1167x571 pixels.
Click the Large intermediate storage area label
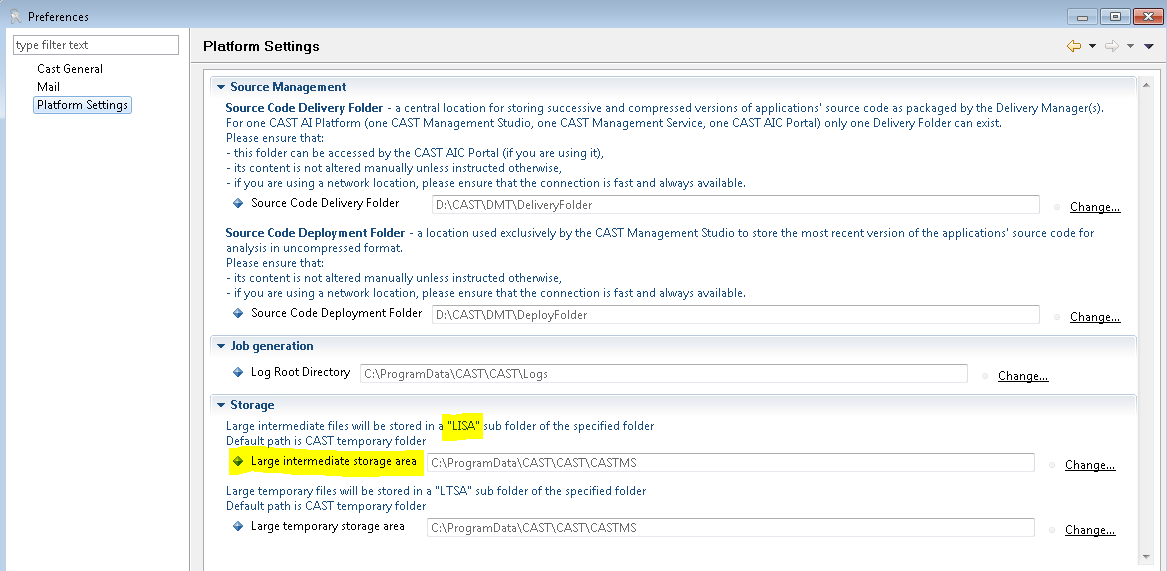[333, 462]
